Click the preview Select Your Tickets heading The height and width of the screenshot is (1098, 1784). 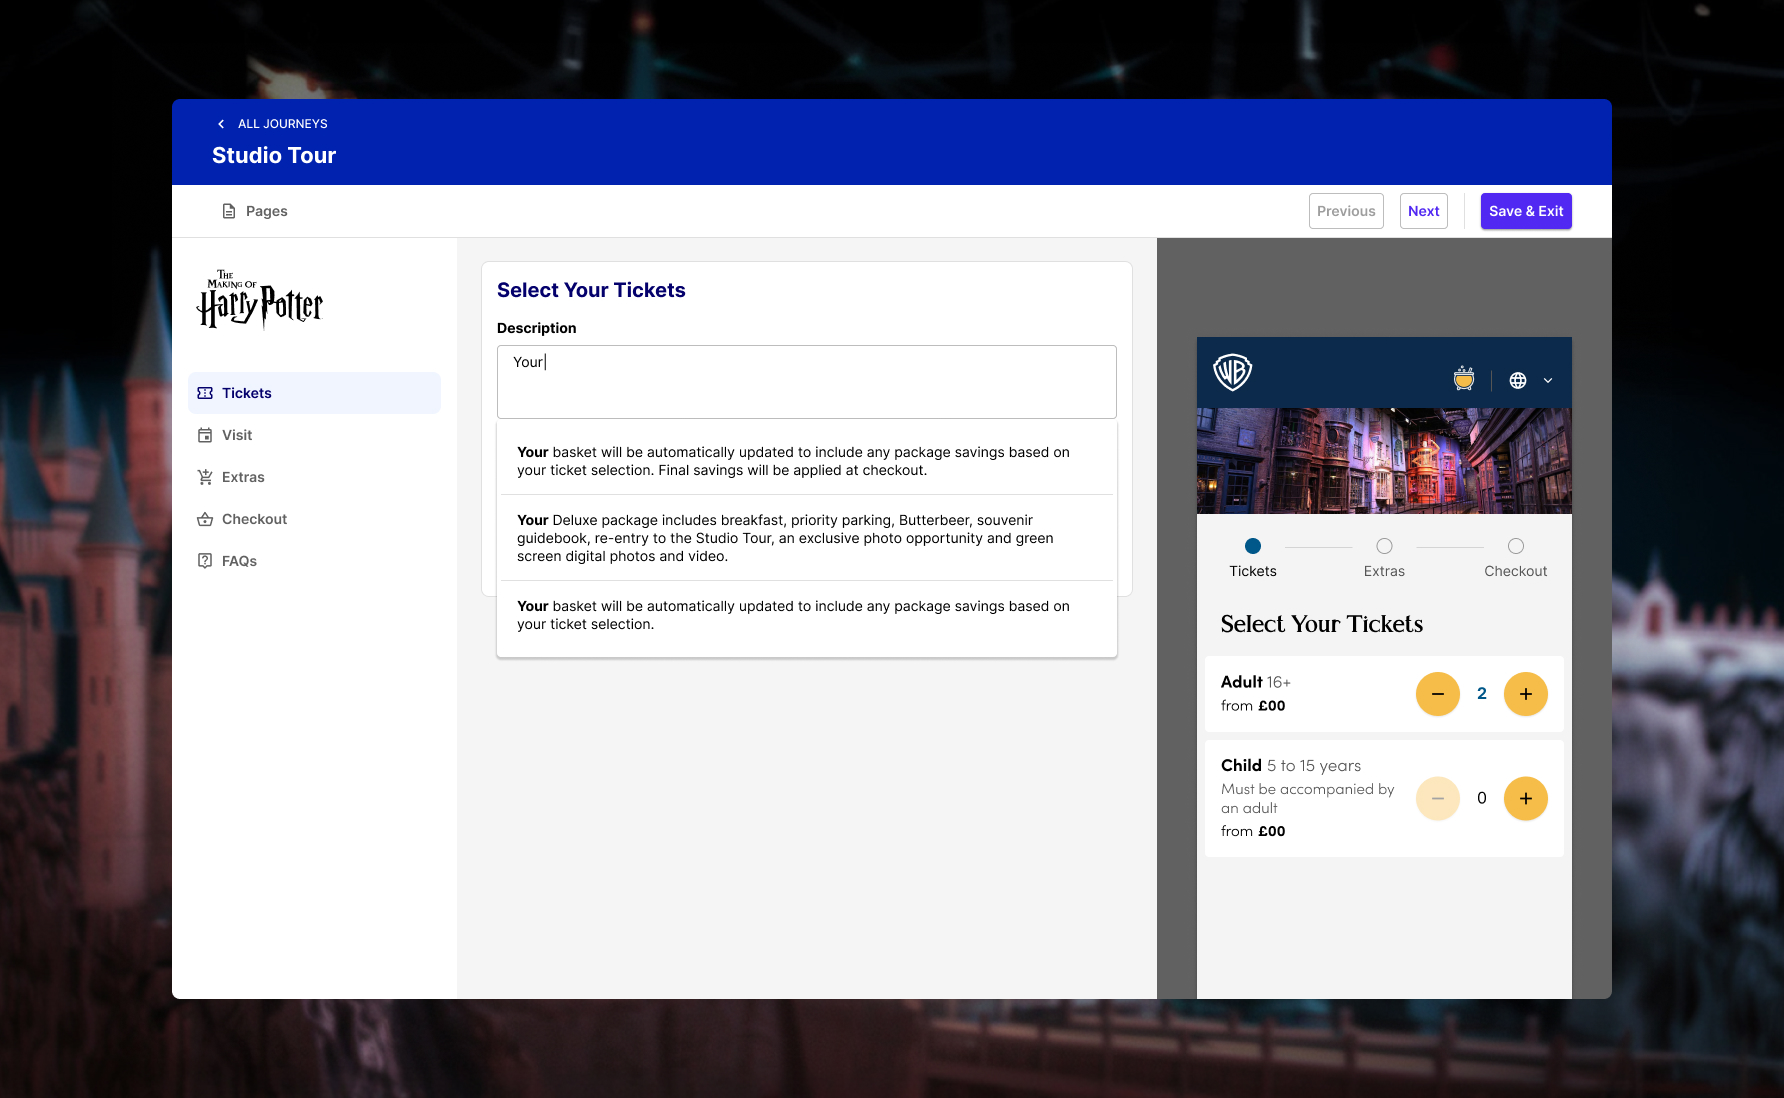coord(1322,624)
